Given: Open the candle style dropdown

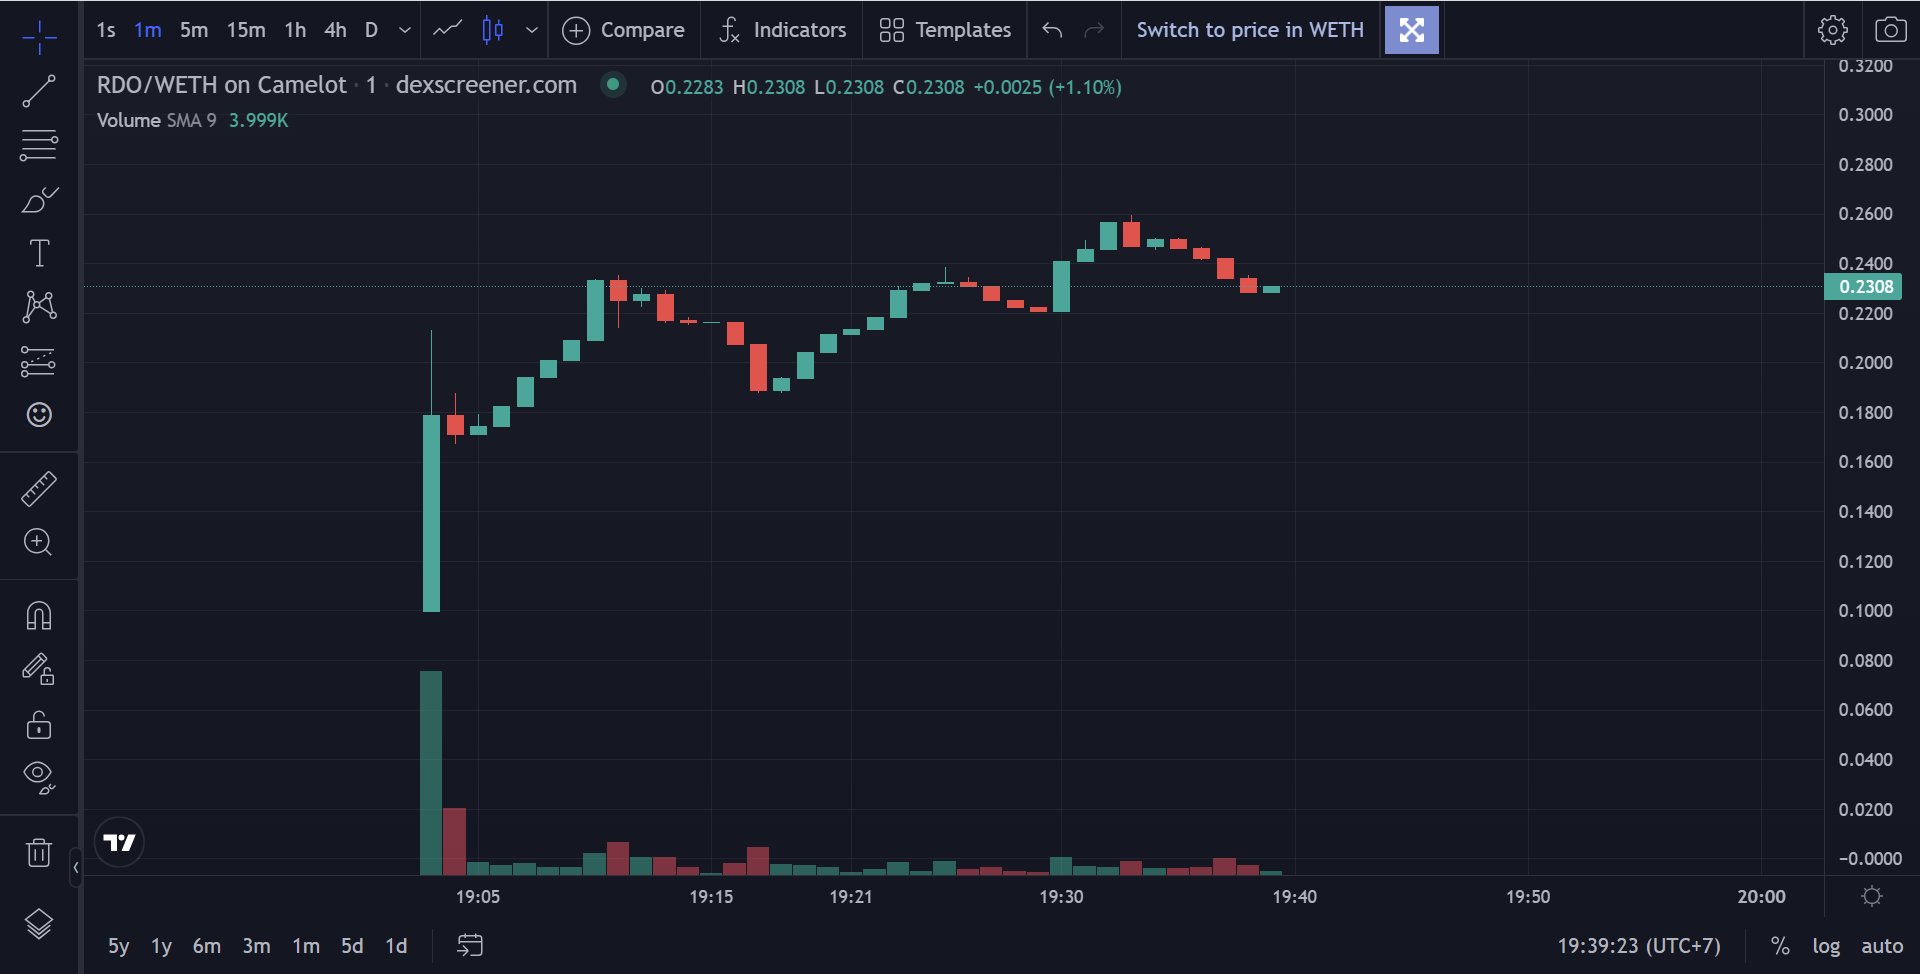Looking at the screenshot, I should coord(533,30).
